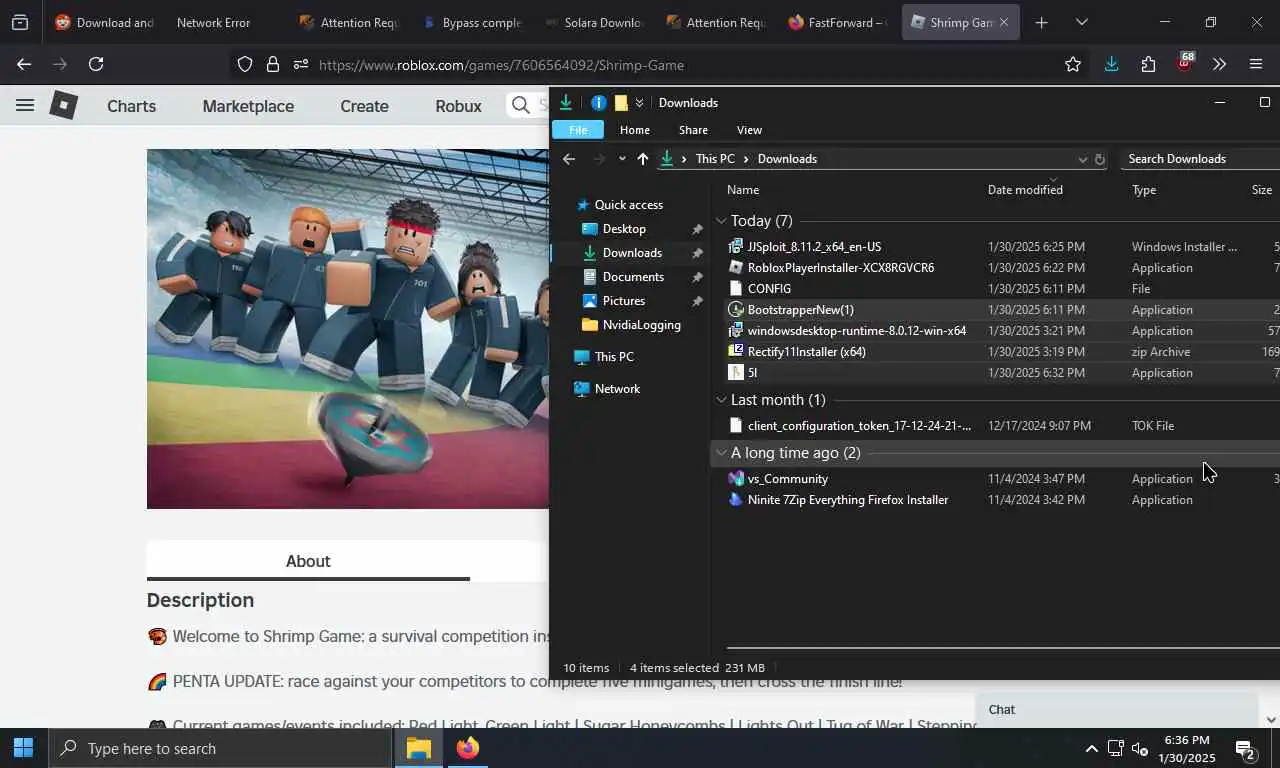This screenshot has width=1280, height=768.
Task: Open a new Firefox tab
Action: click(1041, 22)
